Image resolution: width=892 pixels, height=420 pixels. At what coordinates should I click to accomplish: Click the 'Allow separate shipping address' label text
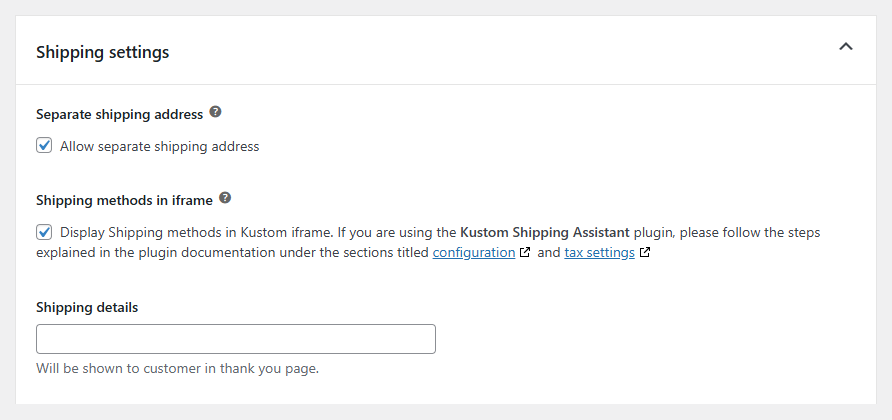pos(159,146)
